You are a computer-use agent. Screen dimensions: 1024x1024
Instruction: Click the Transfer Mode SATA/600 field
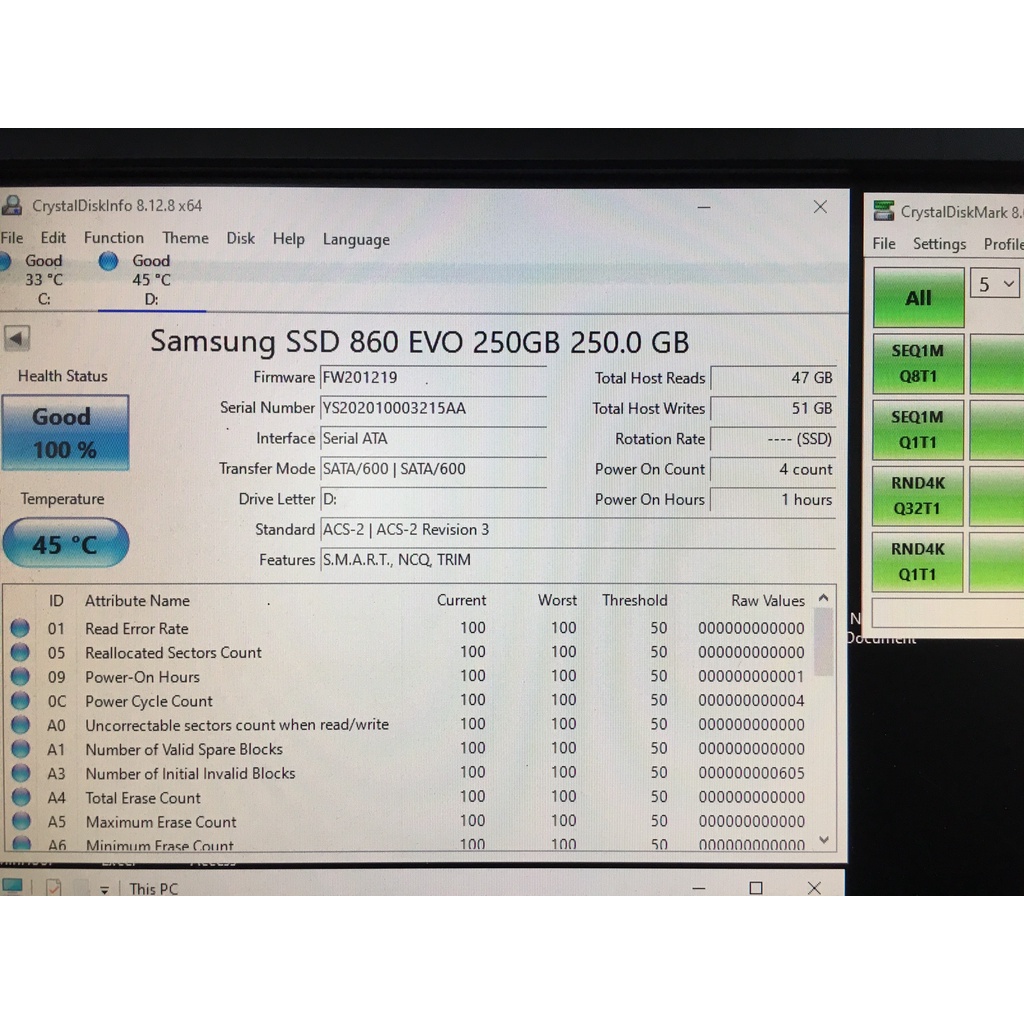[433, 469]
